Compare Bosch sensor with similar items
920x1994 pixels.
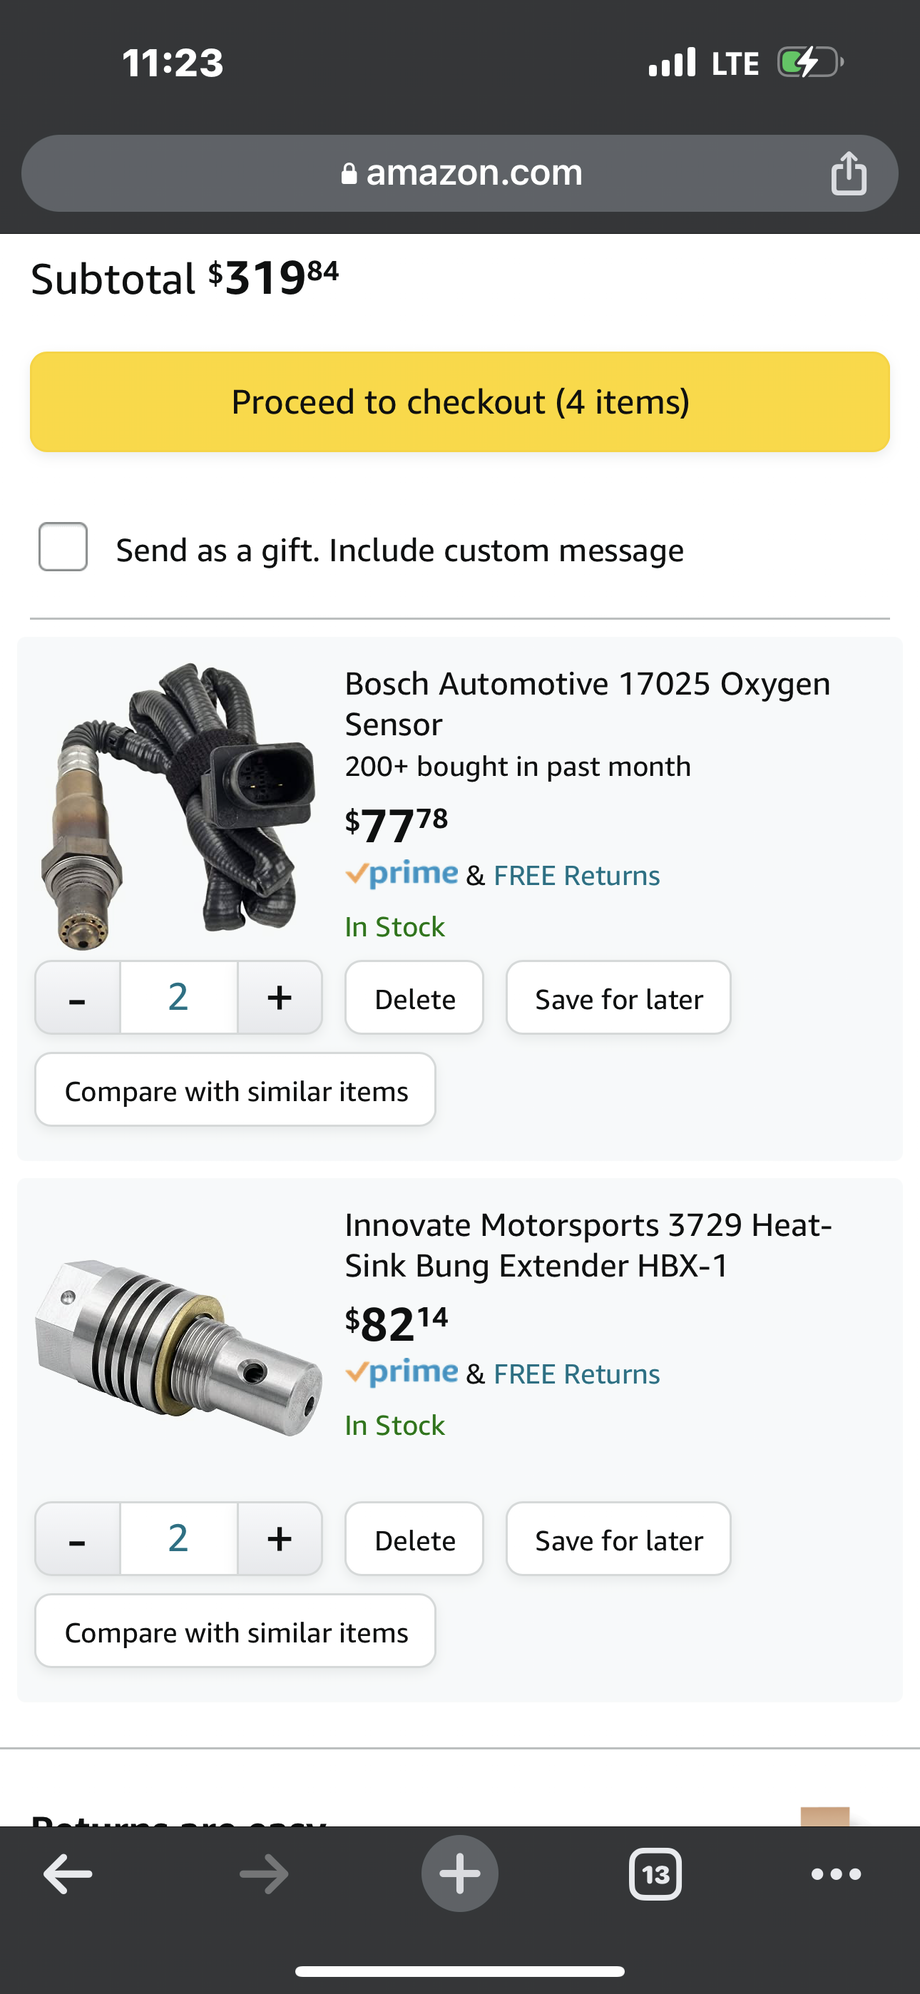click(236, 1091)
